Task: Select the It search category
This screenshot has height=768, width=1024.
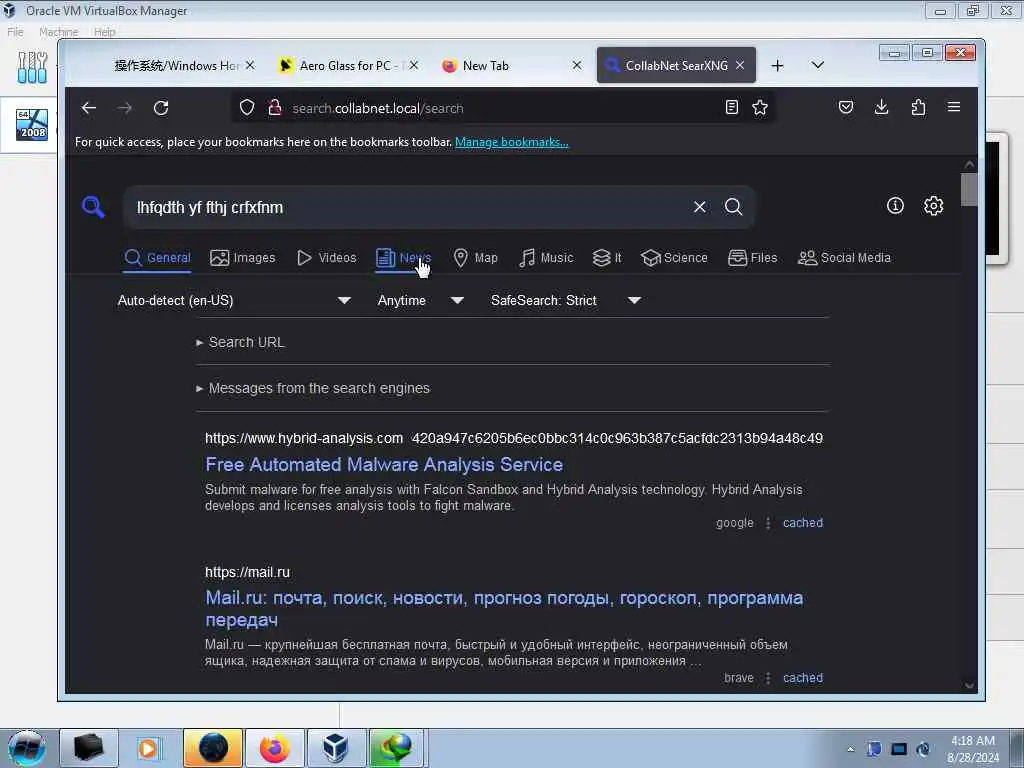Action: 607,258
